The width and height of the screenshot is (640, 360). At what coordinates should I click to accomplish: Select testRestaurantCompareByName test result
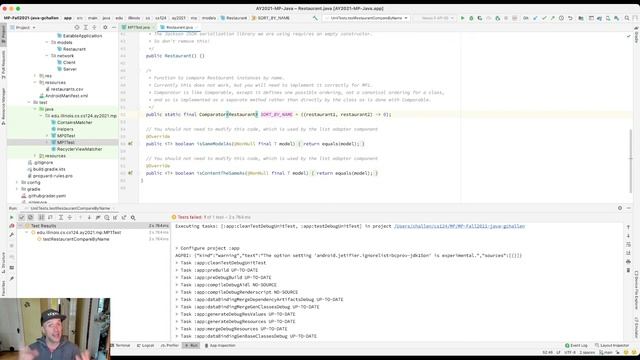73,239
